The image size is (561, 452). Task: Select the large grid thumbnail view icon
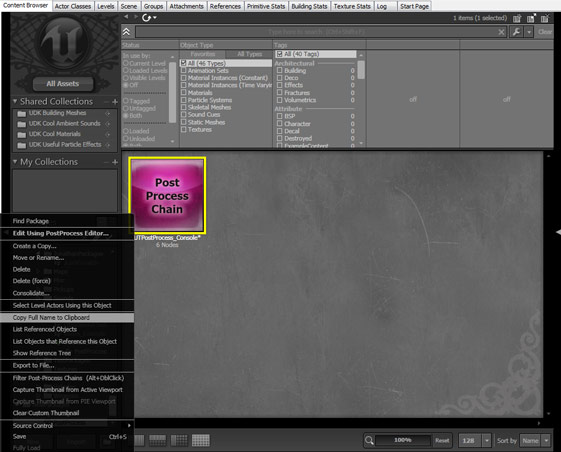tap(201, 440)
